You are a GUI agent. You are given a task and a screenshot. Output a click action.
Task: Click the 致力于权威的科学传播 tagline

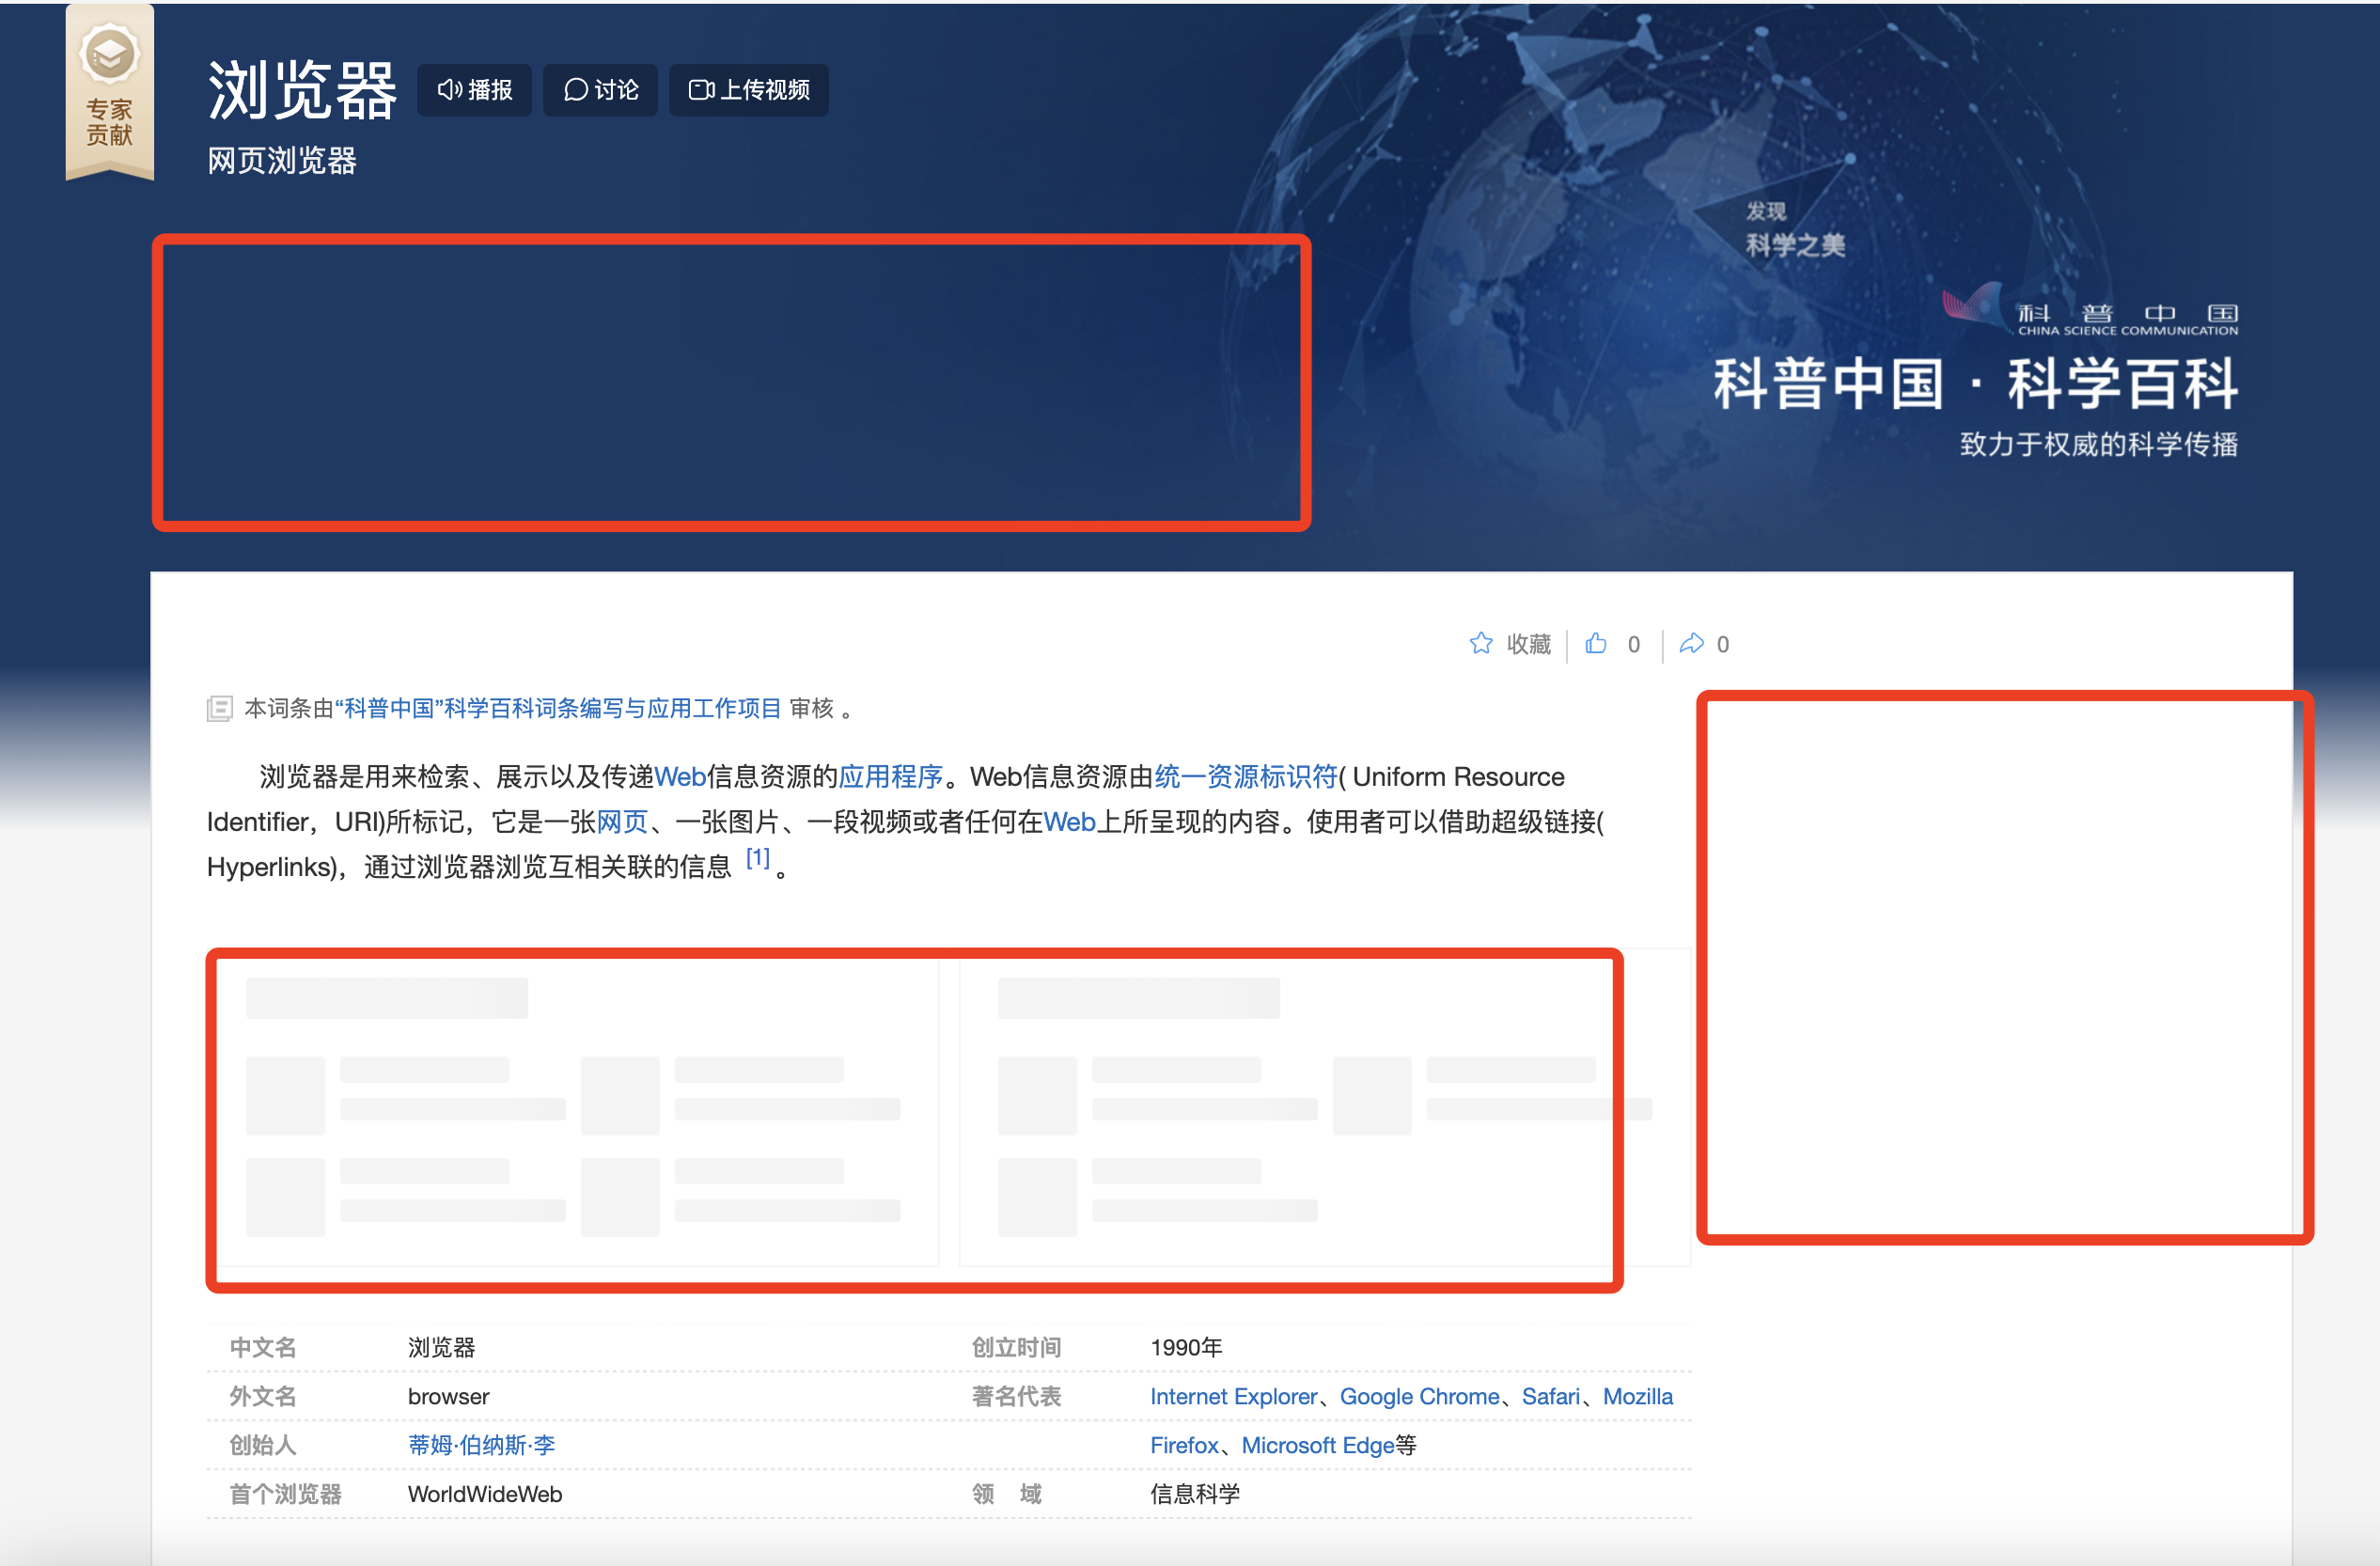(x=2098, y=444)
